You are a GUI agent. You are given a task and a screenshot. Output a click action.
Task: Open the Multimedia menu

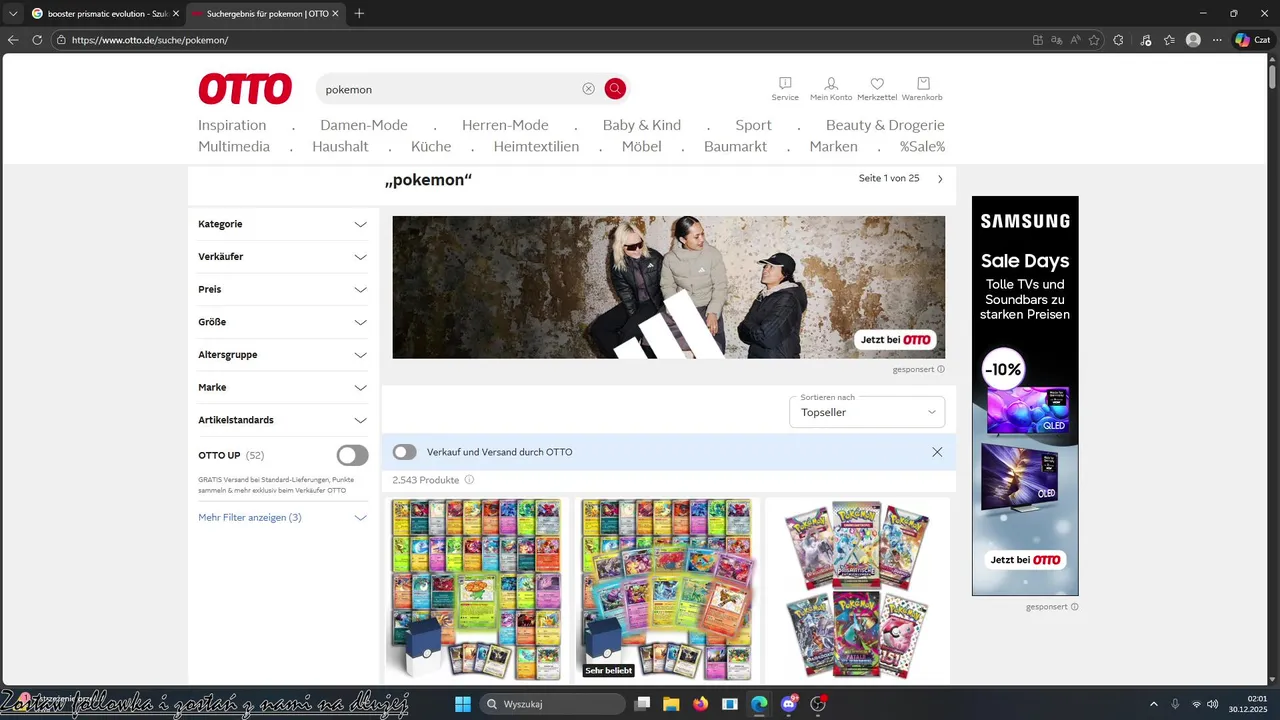click(234, 146)
